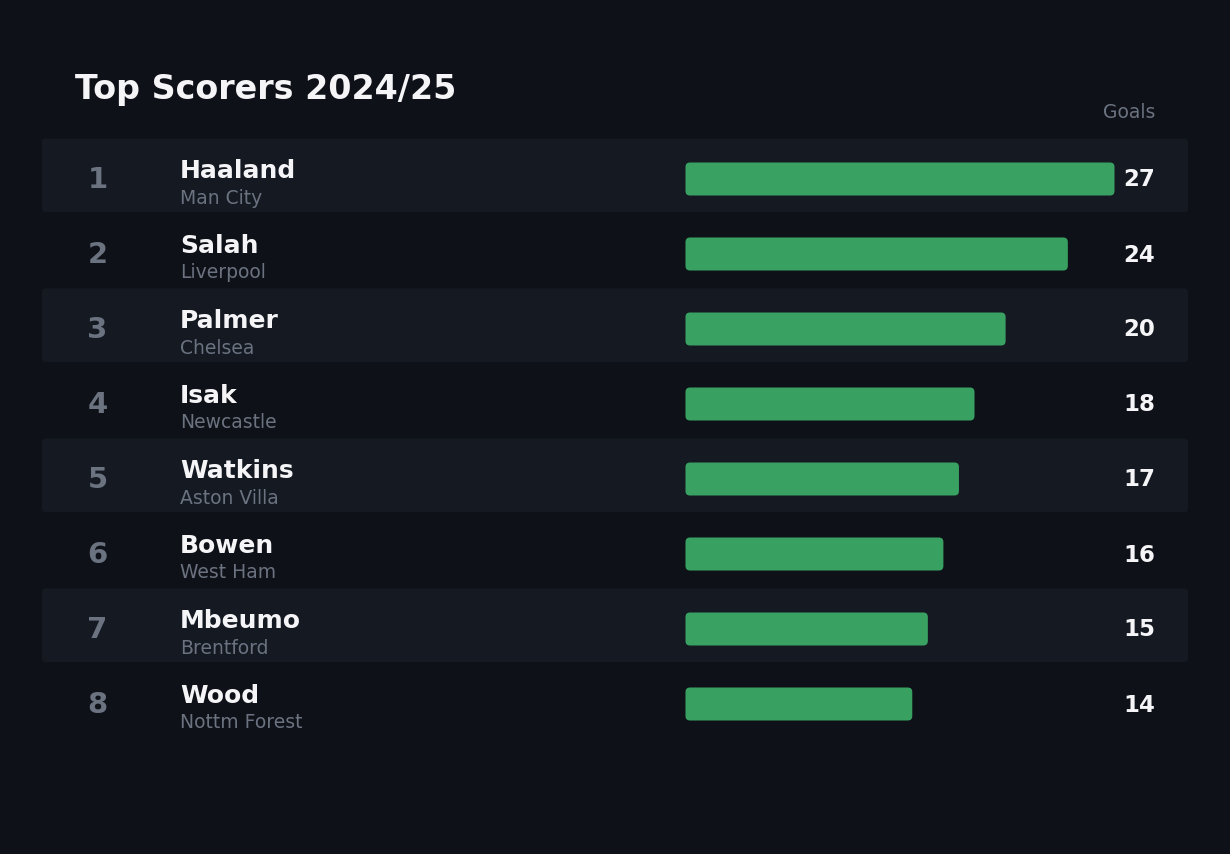Click the Aston Villa team label
Screen dimensions: 1230x854
click(229, 498)
